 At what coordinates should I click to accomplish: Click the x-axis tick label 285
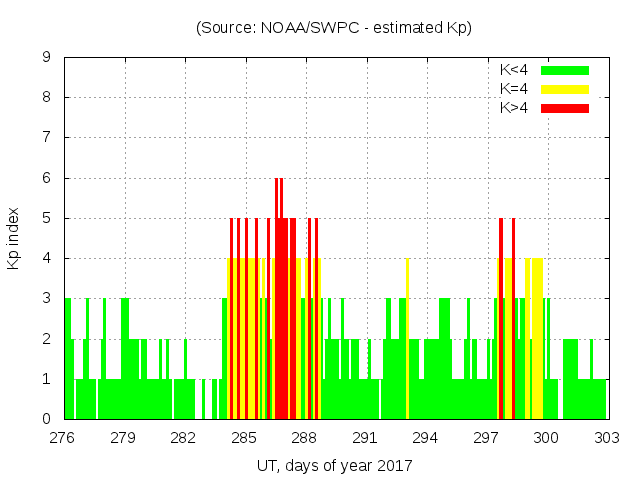pos(243,438)
